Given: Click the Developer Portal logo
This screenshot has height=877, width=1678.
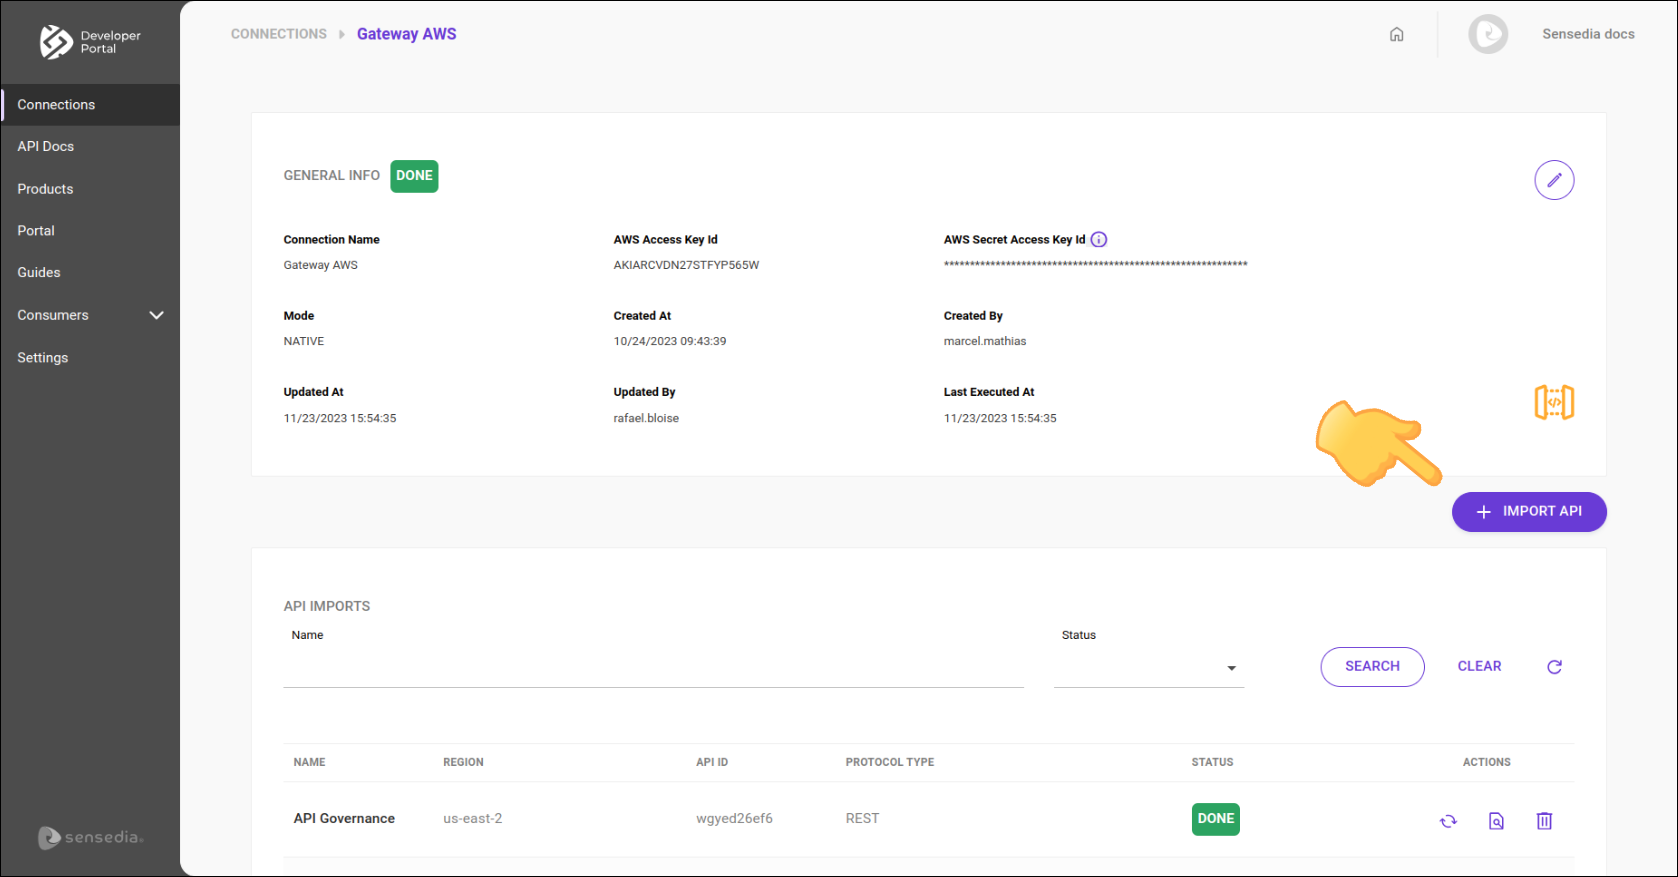Looking at the screenshot, I should 90,42.
